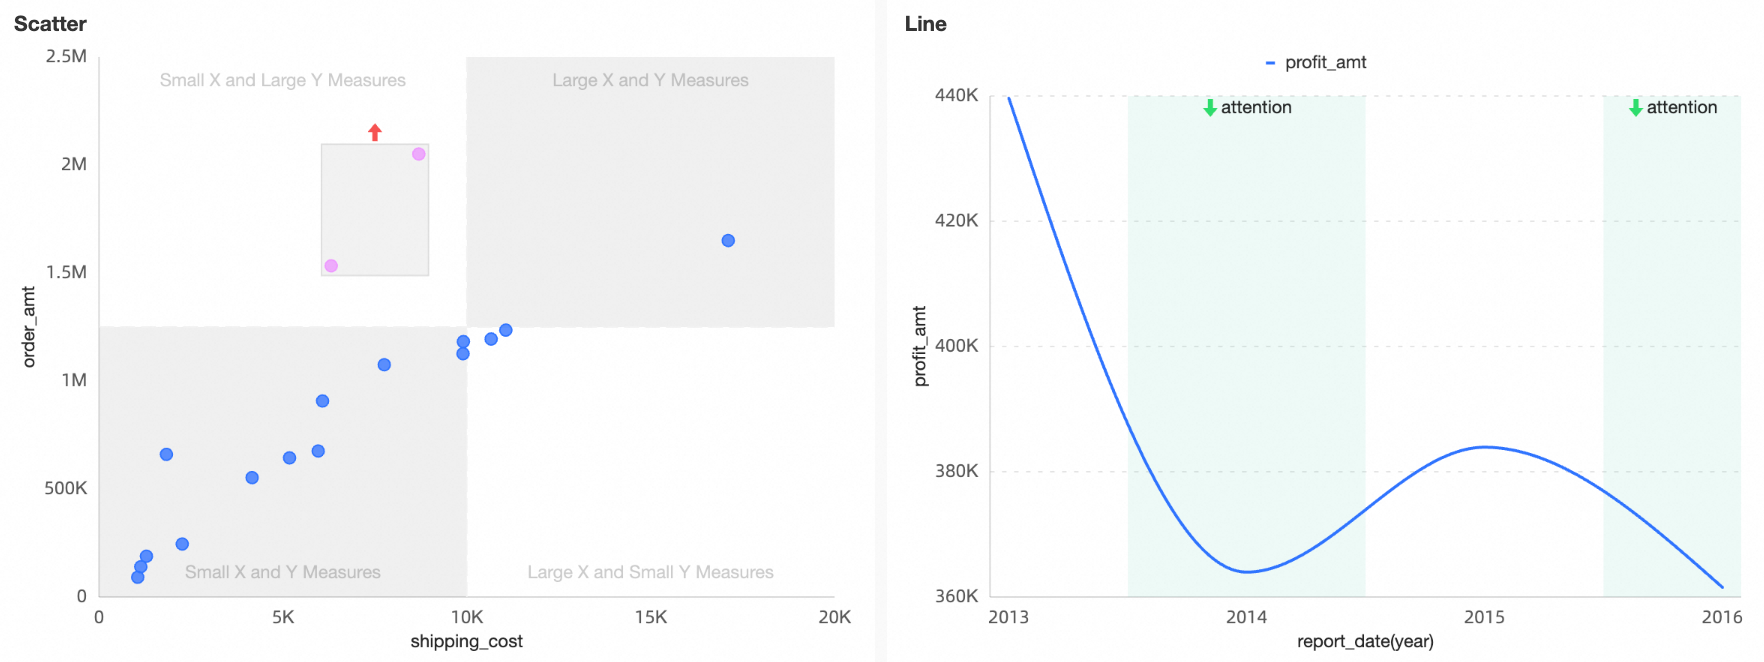Image resolution: width=1764 pixels, height=662 pixels.
Task: Click the green down arrow beside the right attention label
Action: (1636, 108)
